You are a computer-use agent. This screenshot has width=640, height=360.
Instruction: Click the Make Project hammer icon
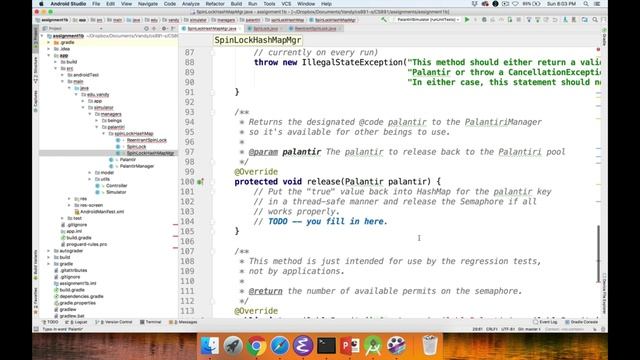pyautogui.click(x=384, y=20)
